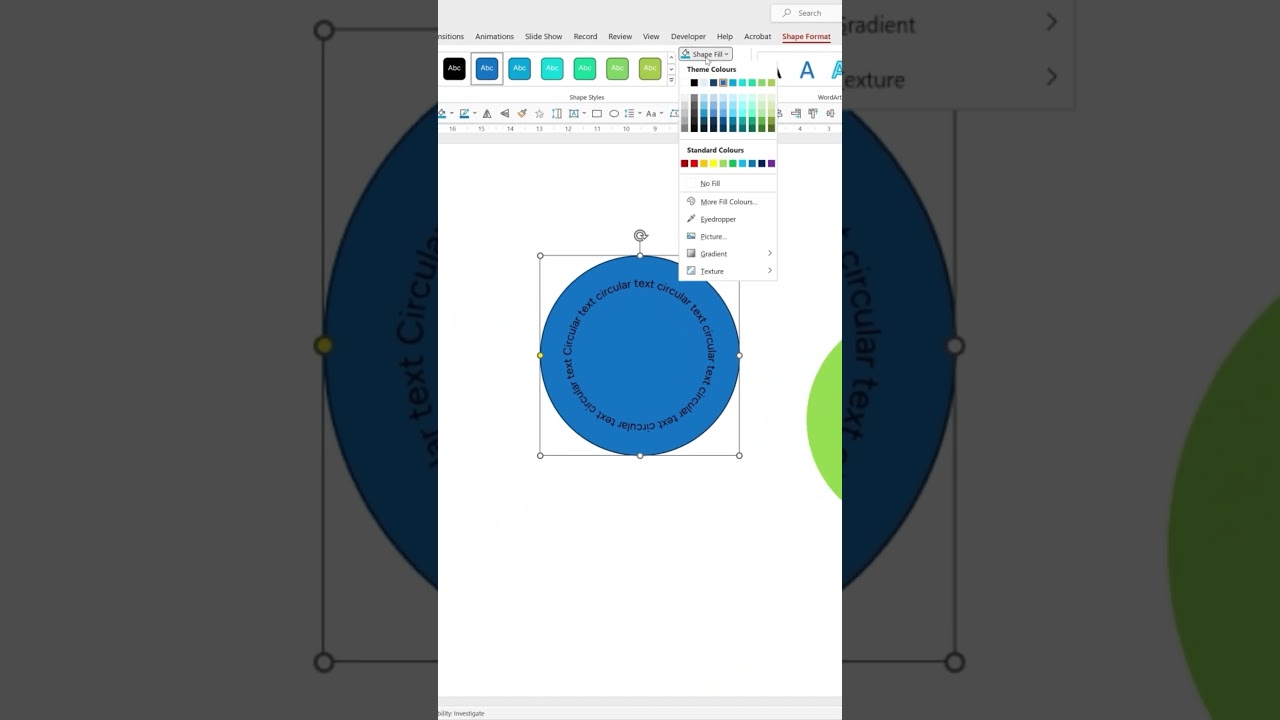Pick the light green Abc shape style
1280x720 pixels.
pyautogui.click(x=617, y=68)
